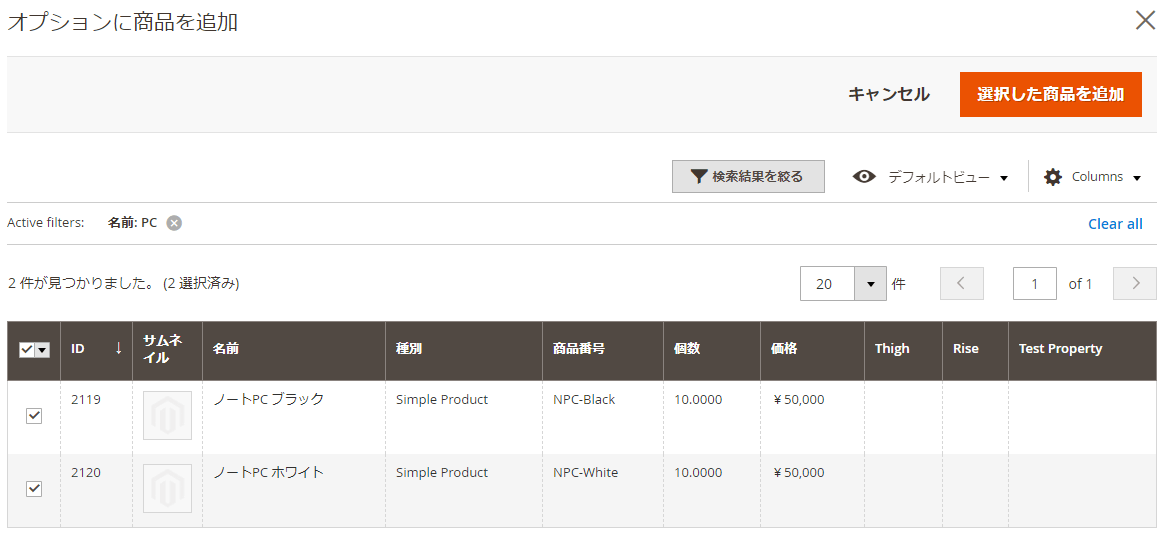Click the eye icon for デフォルトビュー
Viewport: 1171px width, 539px height.
tap(864, 177)
